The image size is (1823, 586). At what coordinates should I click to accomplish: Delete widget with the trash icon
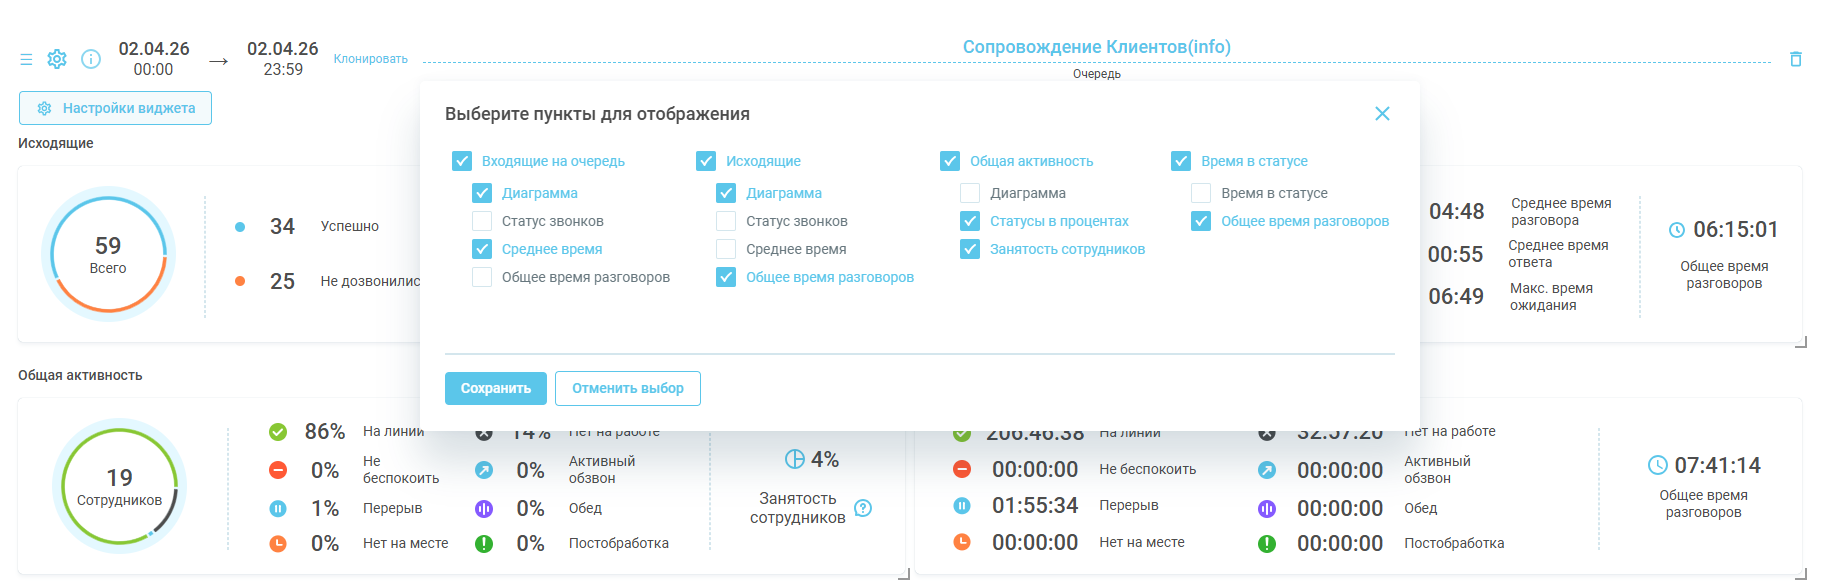tap(1795, 59)
